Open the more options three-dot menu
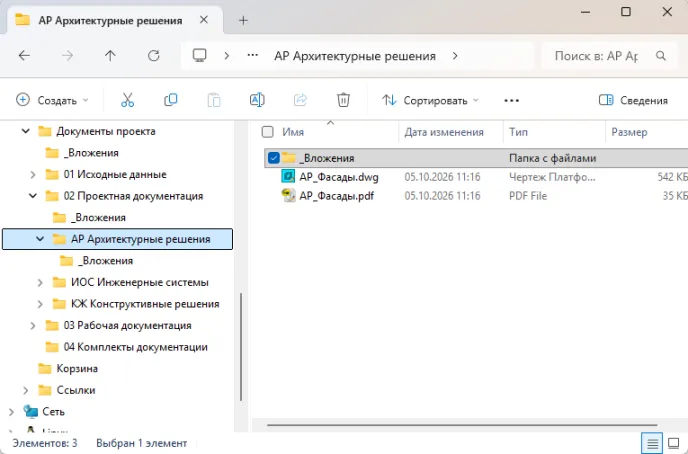 [512, 100]
